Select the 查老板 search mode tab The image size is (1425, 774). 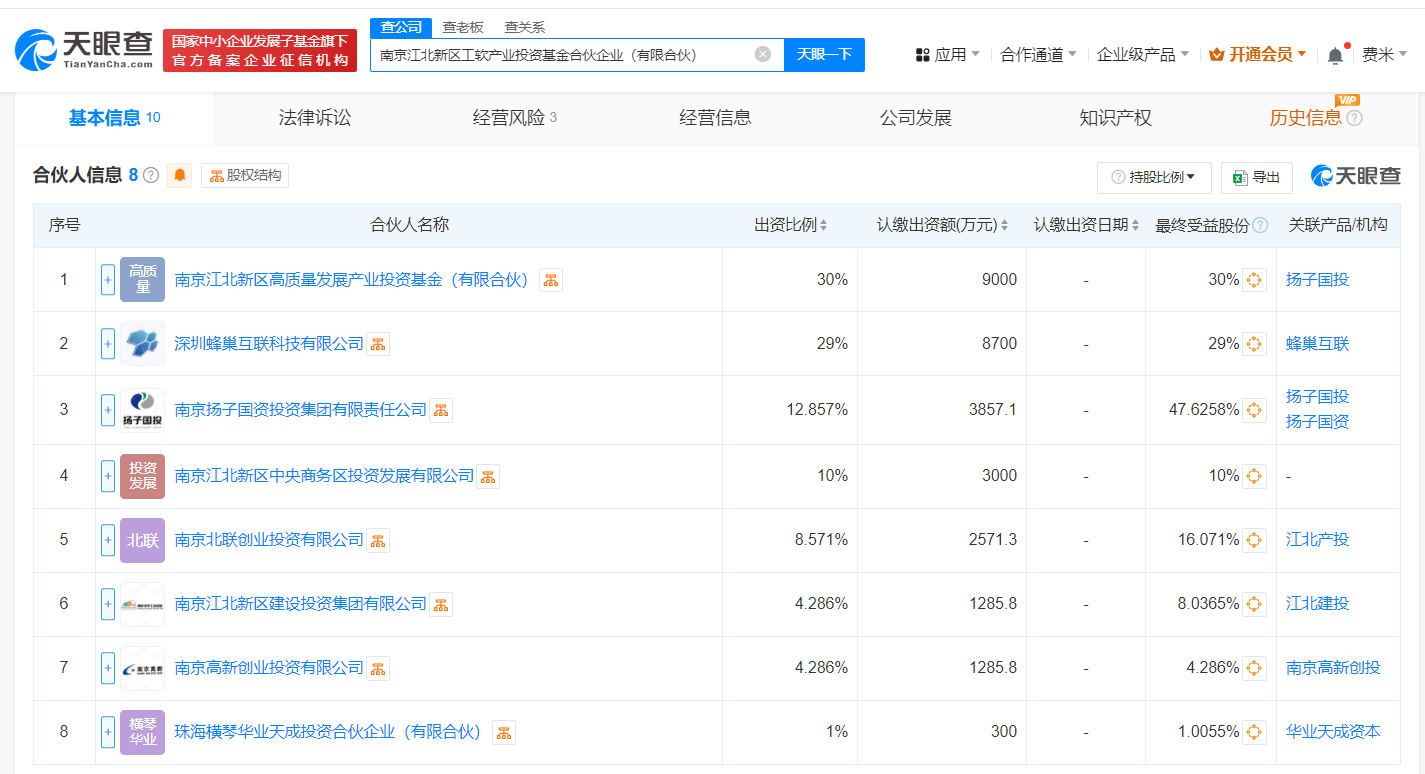463,27
